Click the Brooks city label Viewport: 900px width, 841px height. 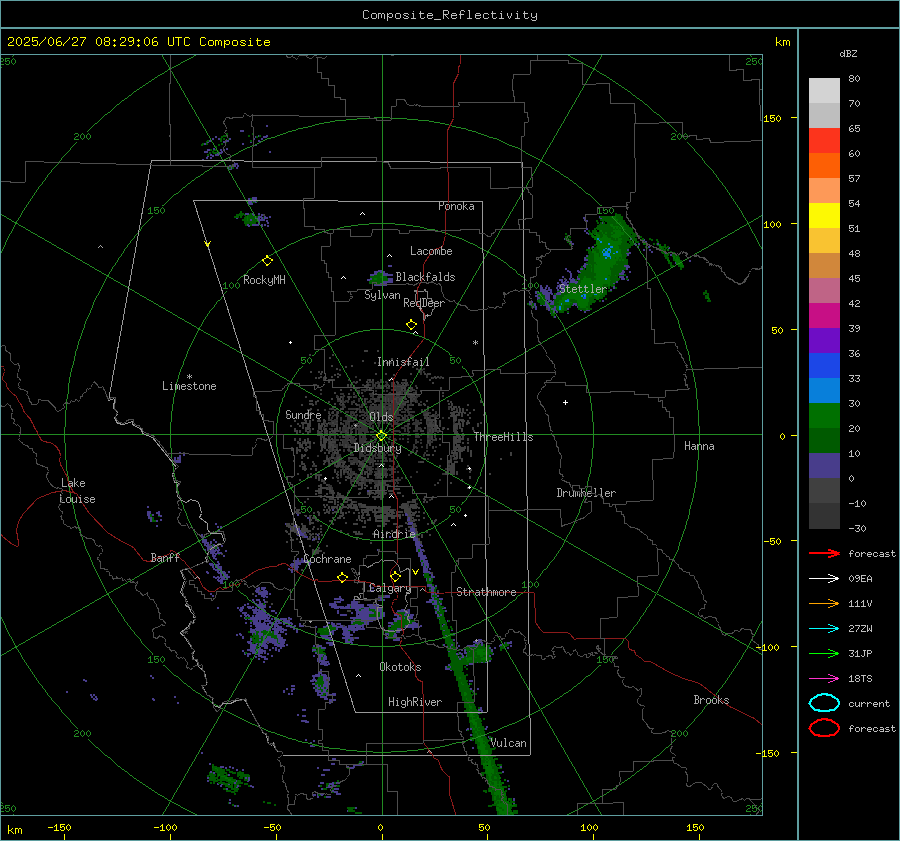pyautogui.click(x=711, y=700)
